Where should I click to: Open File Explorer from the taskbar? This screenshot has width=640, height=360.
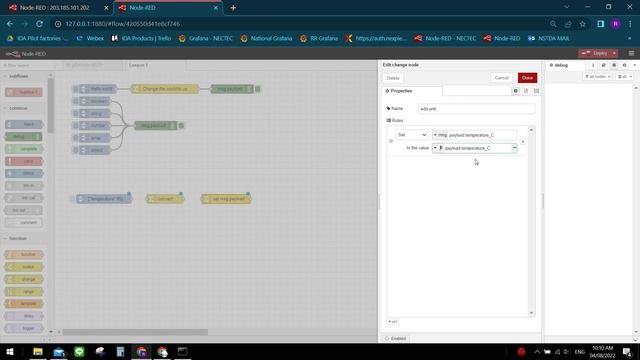click(38, 351)
